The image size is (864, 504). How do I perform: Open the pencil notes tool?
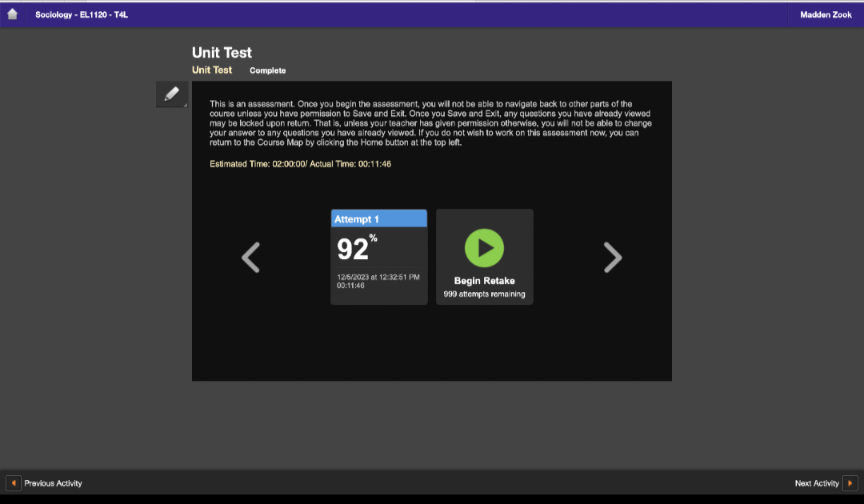tap(171, 94)
